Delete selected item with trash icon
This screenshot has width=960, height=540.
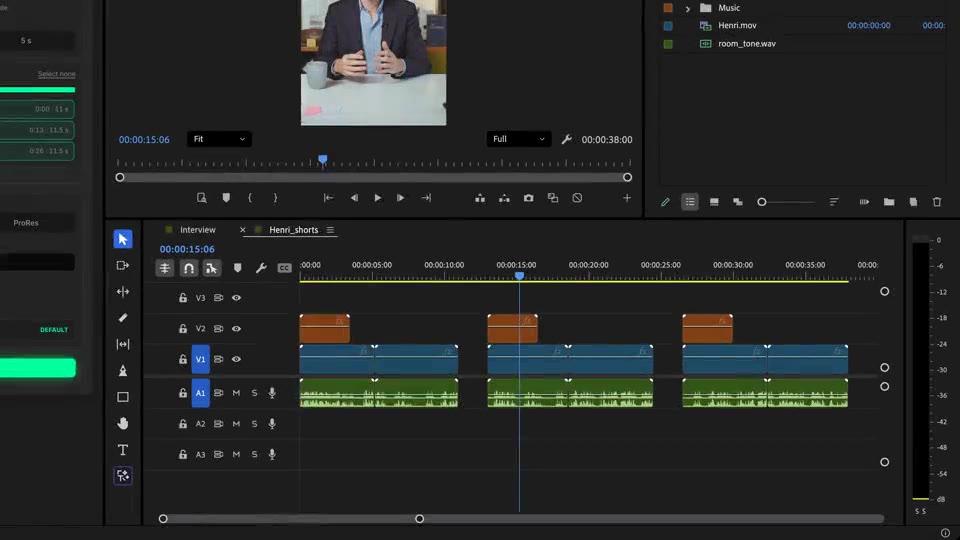coord(937,201)
